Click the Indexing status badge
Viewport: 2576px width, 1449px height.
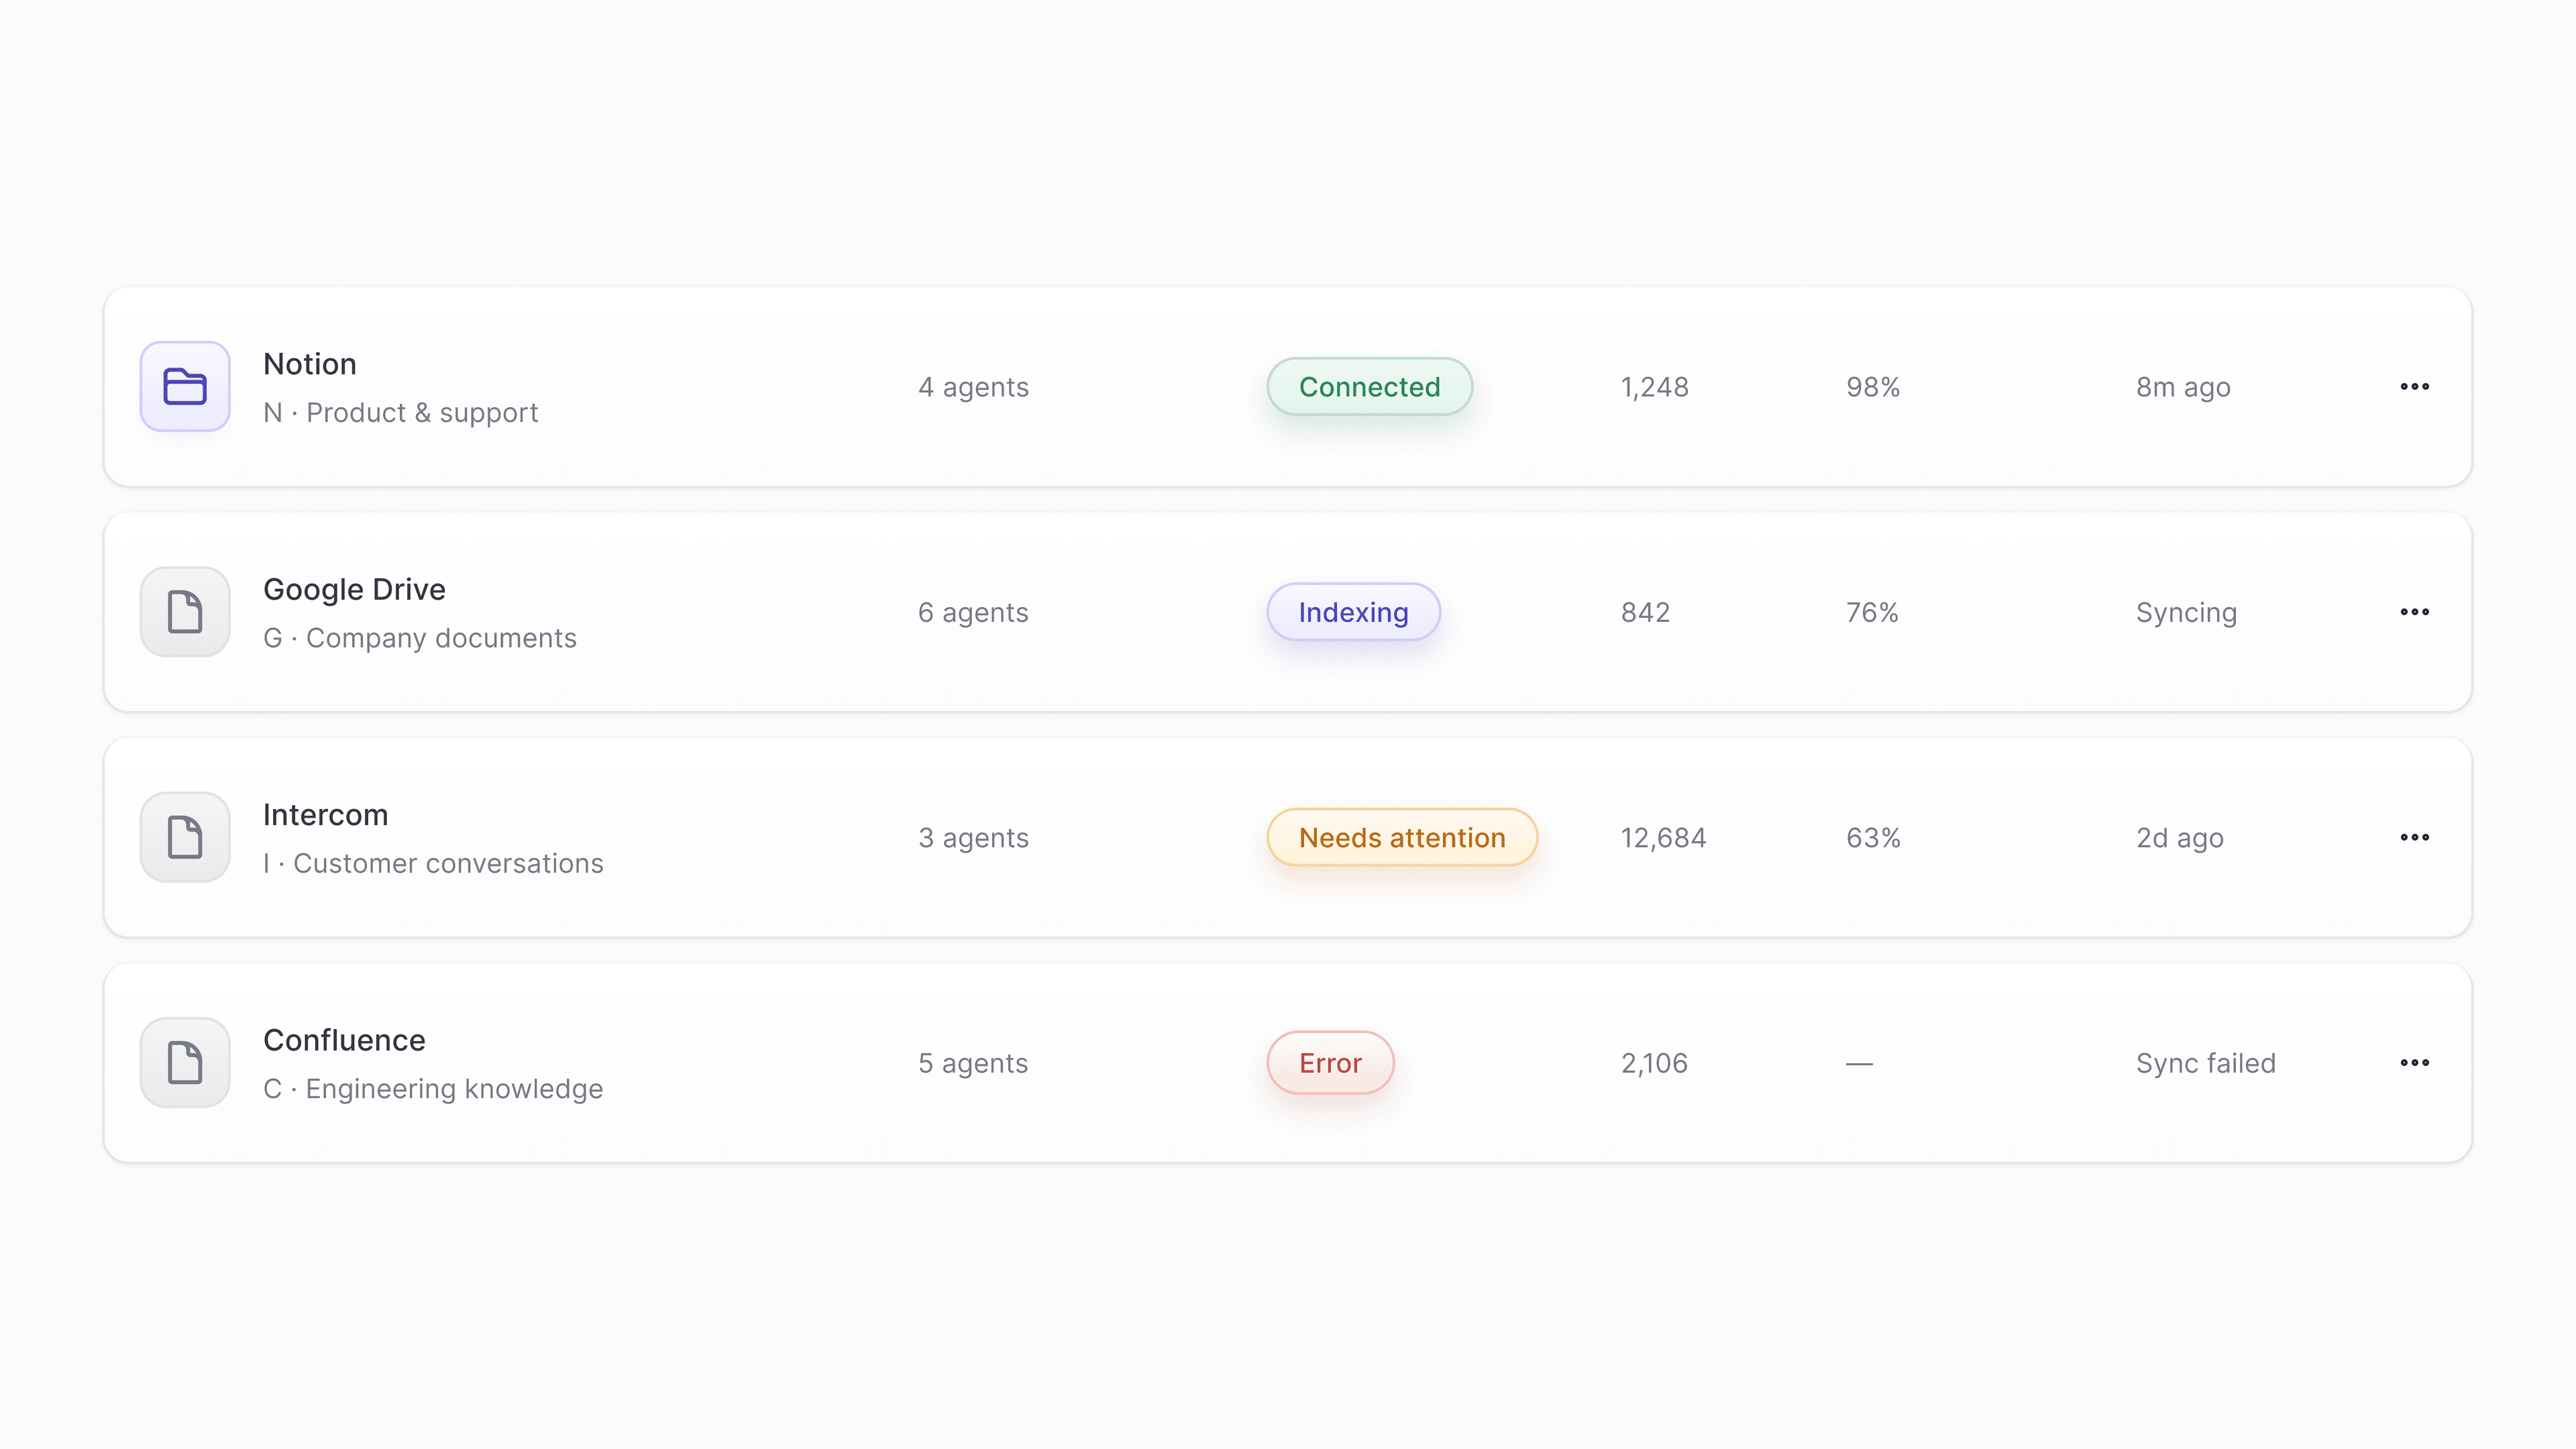click(x=1353, y=612)
